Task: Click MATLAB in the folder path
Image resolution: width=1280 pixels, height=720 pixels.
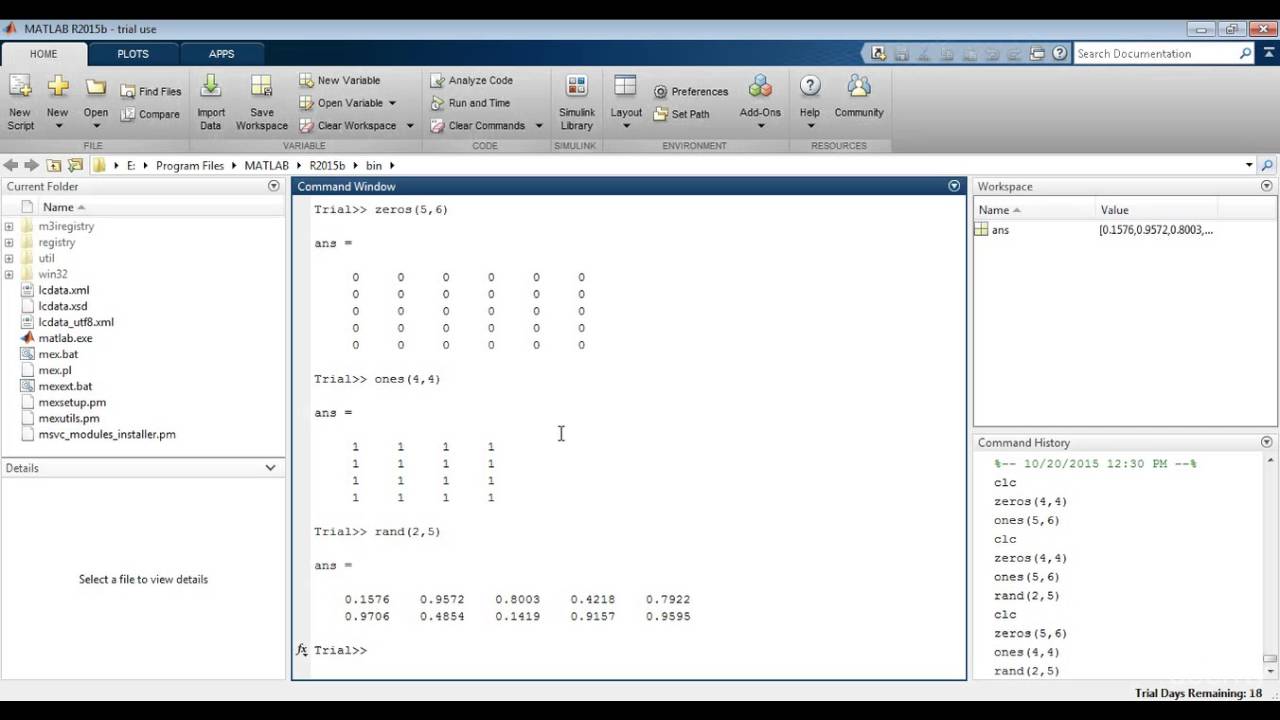Action: [266, 165]
